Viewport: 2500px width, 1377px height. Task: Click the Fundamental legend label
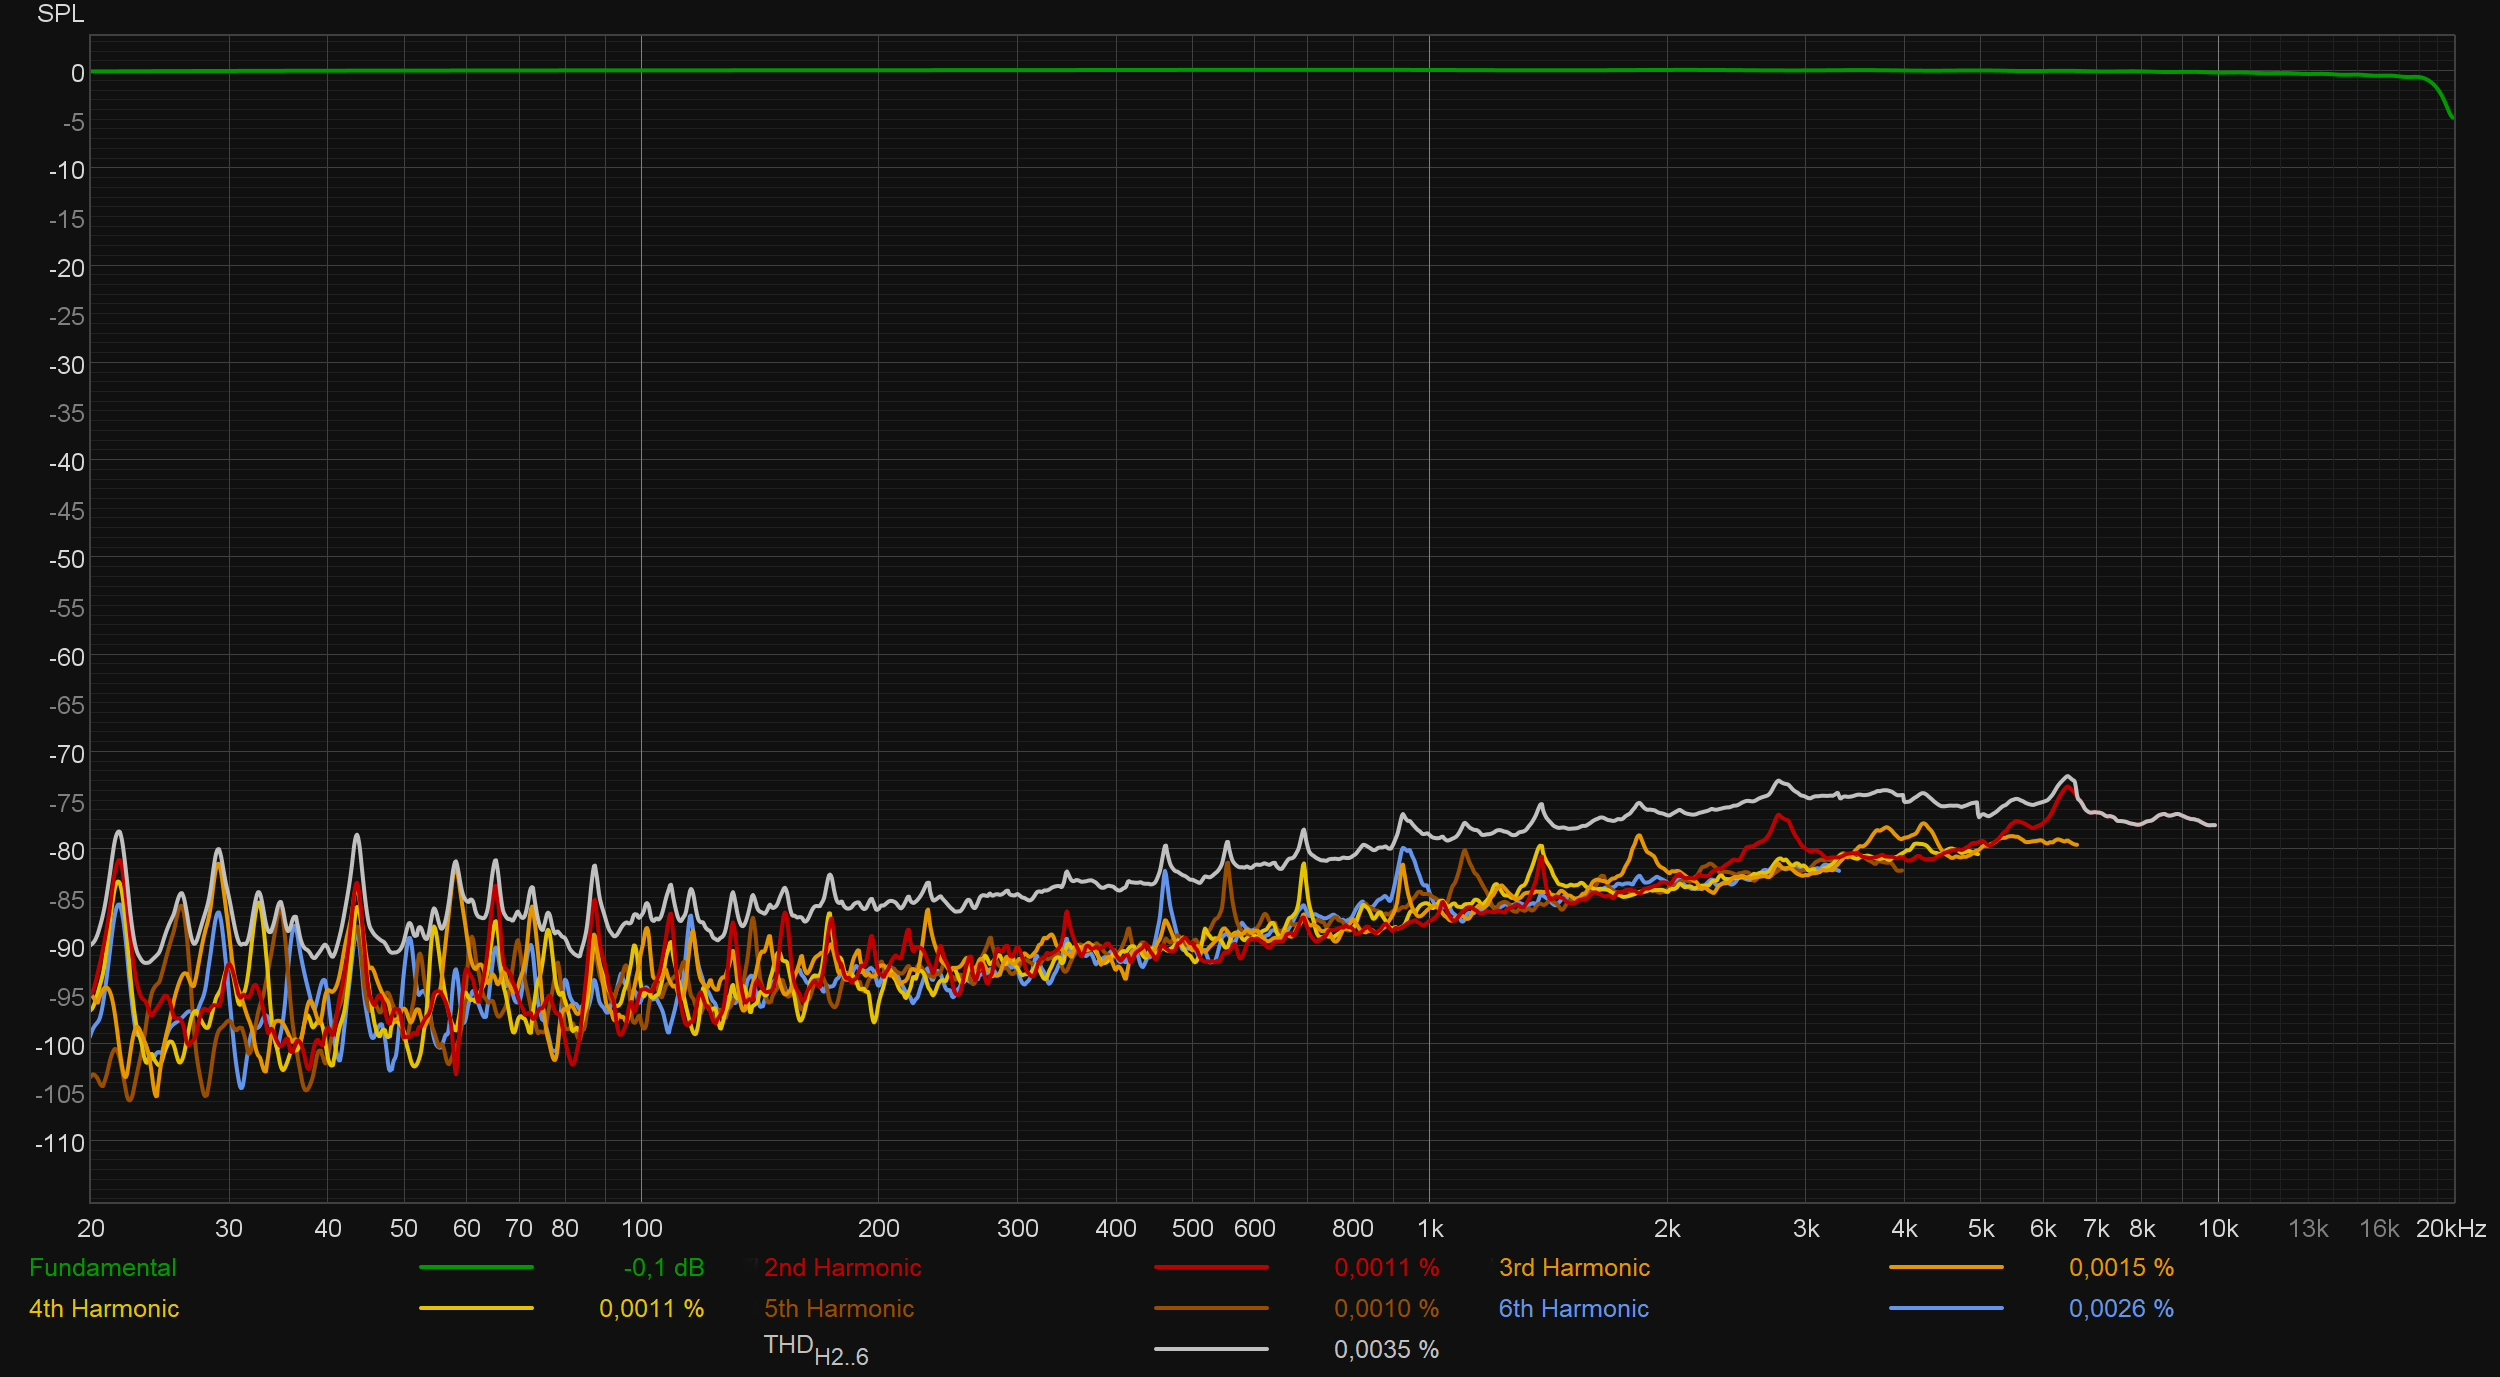(x=103, y=1267)
